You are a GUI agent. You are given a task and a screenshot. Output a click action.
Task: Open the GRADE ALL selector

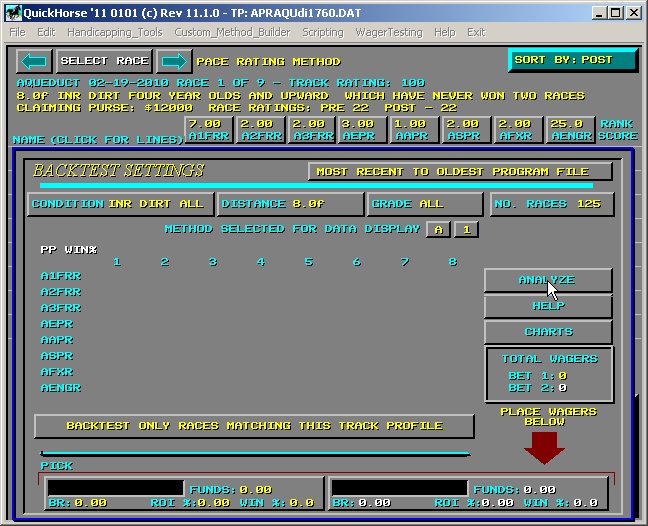425,204
